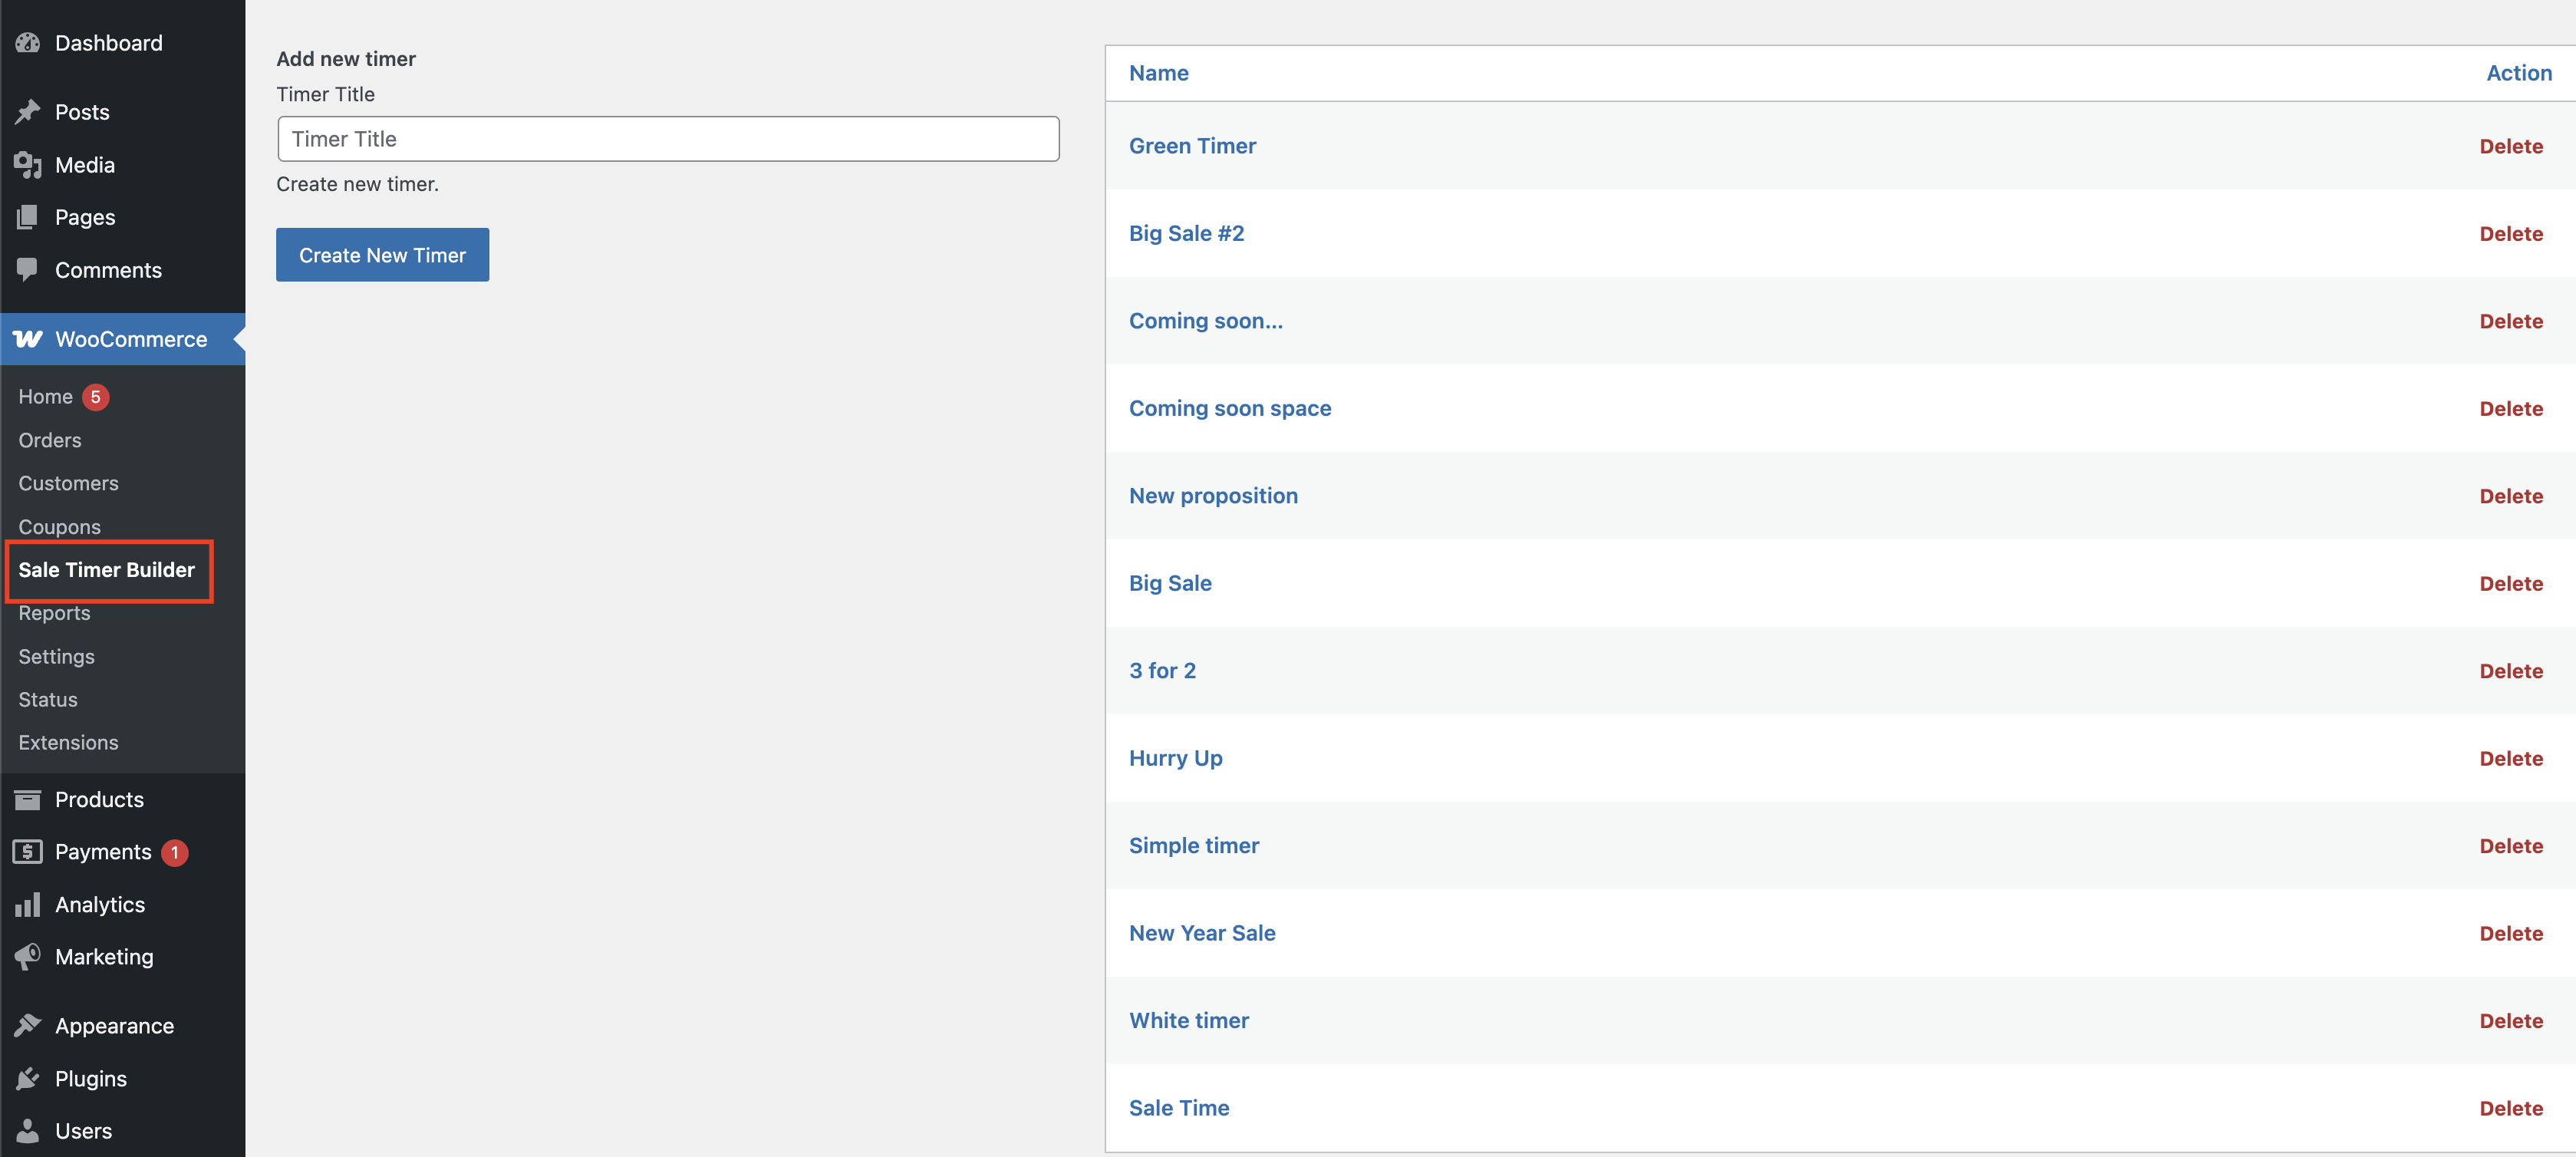Delete the 3 for 2 timer
The width and height of the screenshot is (2576, 1157).
click(2511, 671)
